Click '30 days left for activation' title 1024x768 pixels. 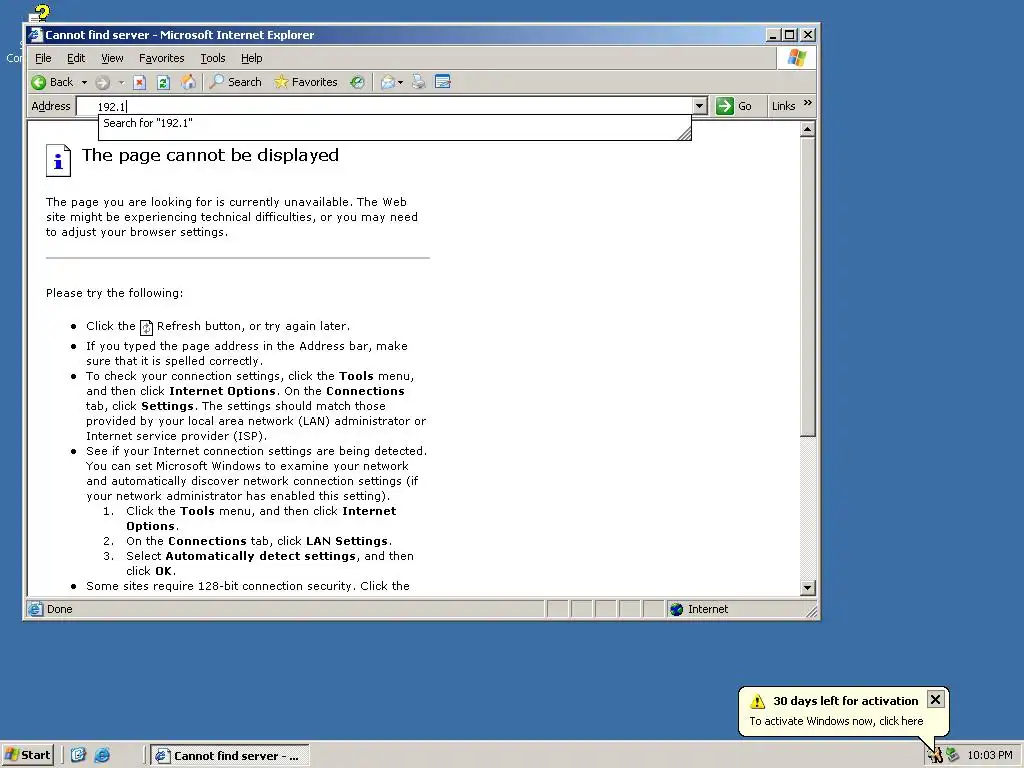[846, 701]
